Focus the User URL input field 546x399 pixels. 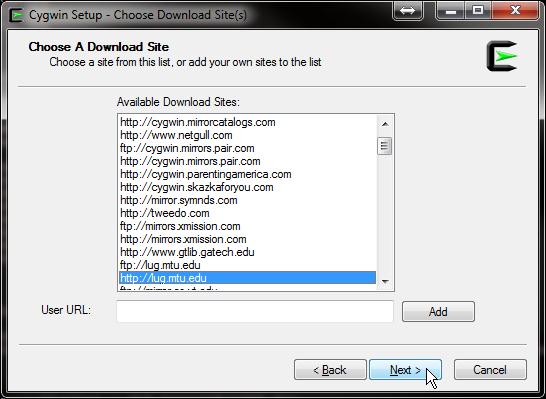click(255, 311)
